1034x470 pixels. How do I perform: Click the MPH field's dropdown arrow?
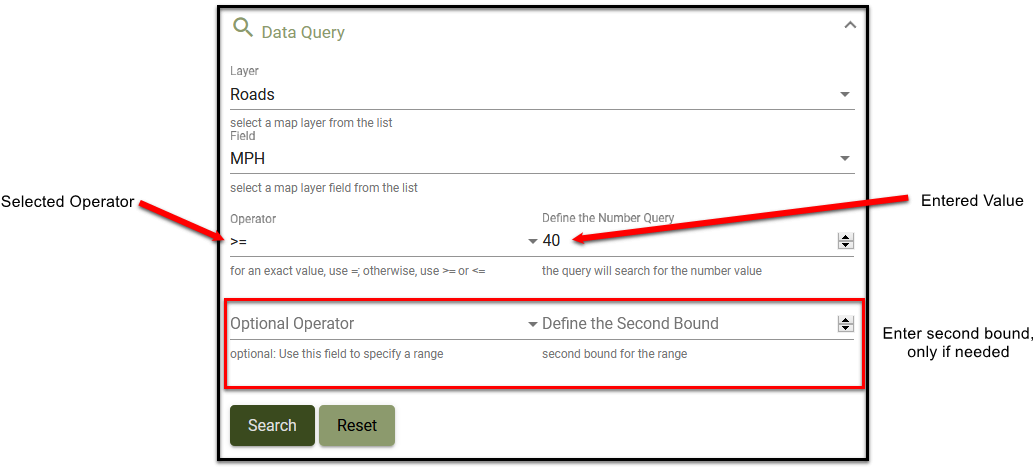coord(845,159)
